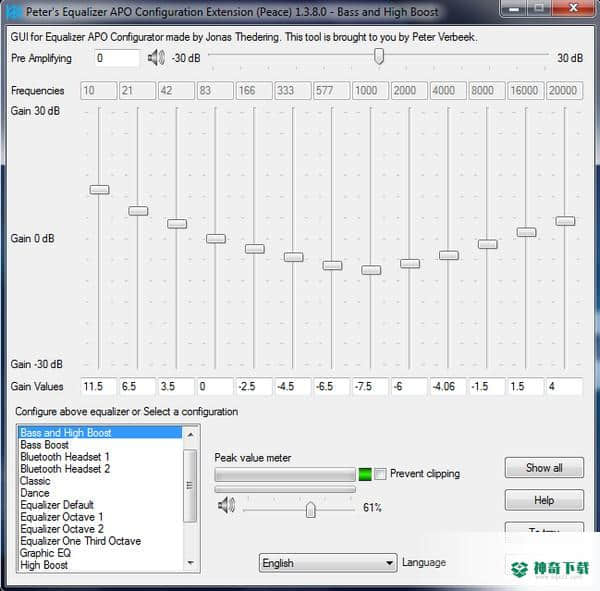Click the configuration list scrollbar thumb
Viewport: 600px width, 591px height.
pyautogui.click(x=190, y=485)
